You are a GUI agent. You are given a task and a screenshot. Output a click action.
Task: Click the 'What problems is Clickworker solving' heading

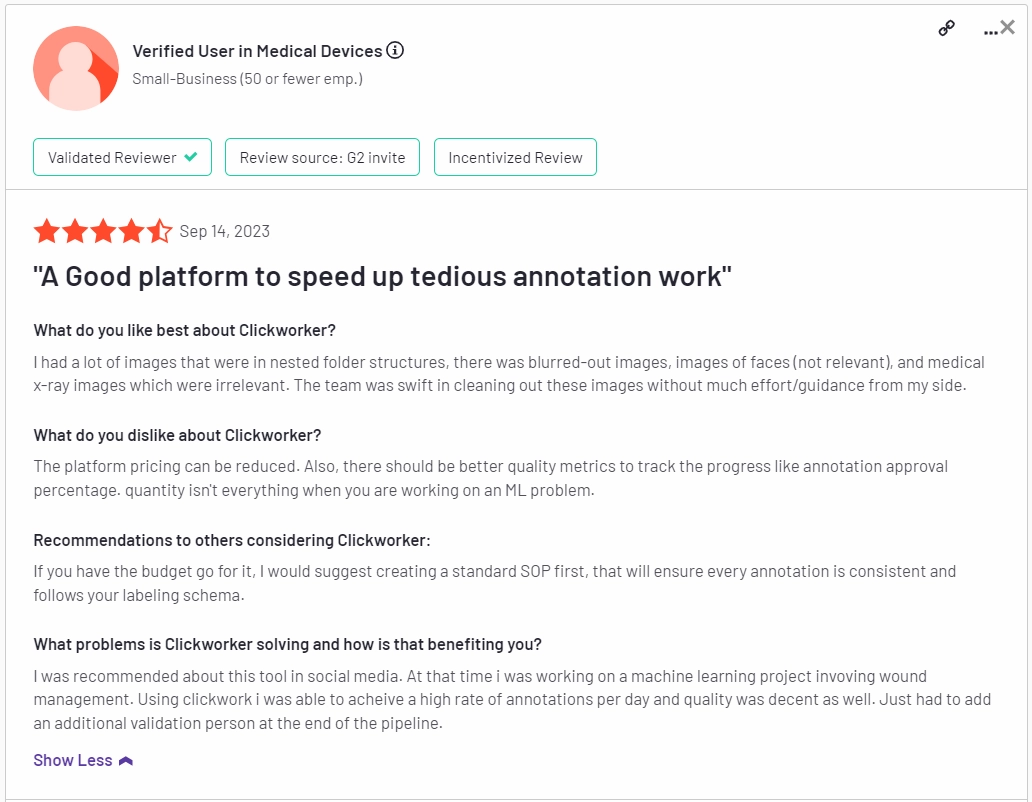[x=288, y=644]
